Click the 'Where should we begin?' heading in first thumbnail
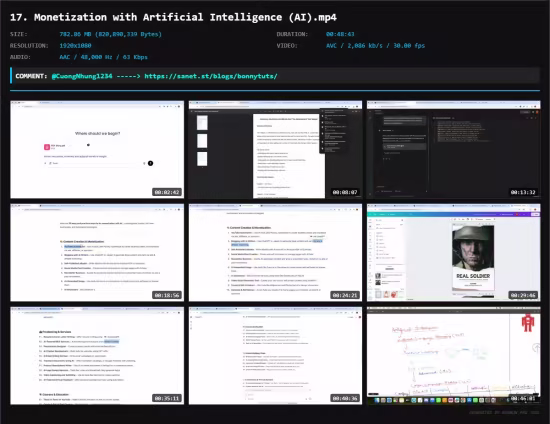Viewport: 550px width, 424px height. click(98, 133)
